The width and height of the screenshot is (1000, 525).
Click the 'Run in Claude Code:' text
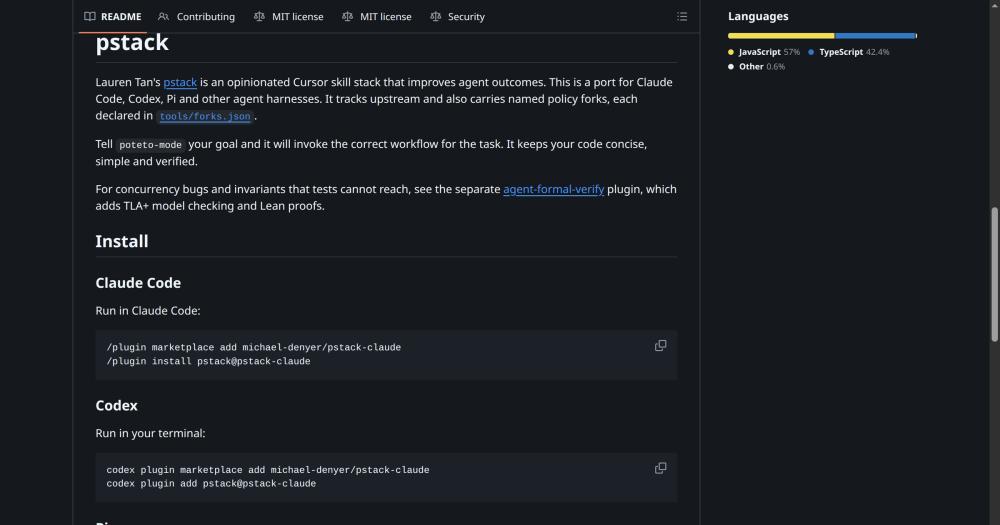tap(148, 311)
